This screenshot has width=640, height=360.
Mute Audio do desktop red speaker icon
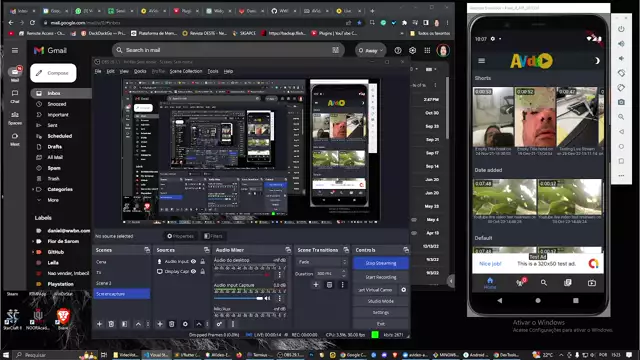(267, 275)
